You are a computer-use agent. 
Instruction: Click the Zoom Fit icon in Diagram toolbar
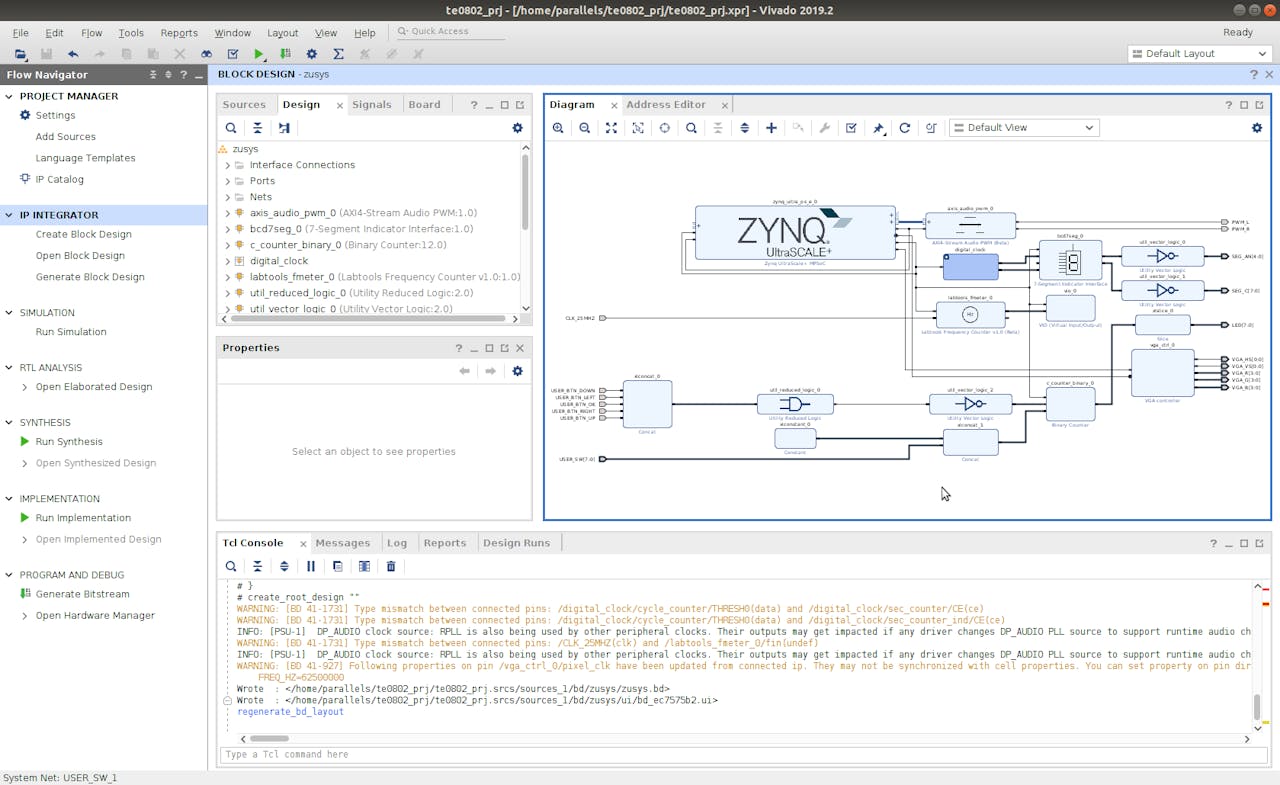(611, 128)
